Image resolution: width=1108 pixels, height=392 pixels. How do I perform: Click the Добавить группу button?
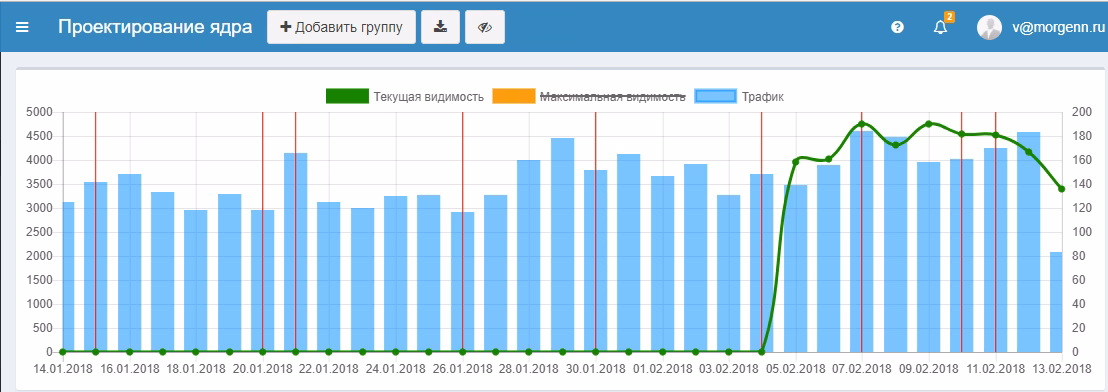pyautogui.click(x=341, y=28)
